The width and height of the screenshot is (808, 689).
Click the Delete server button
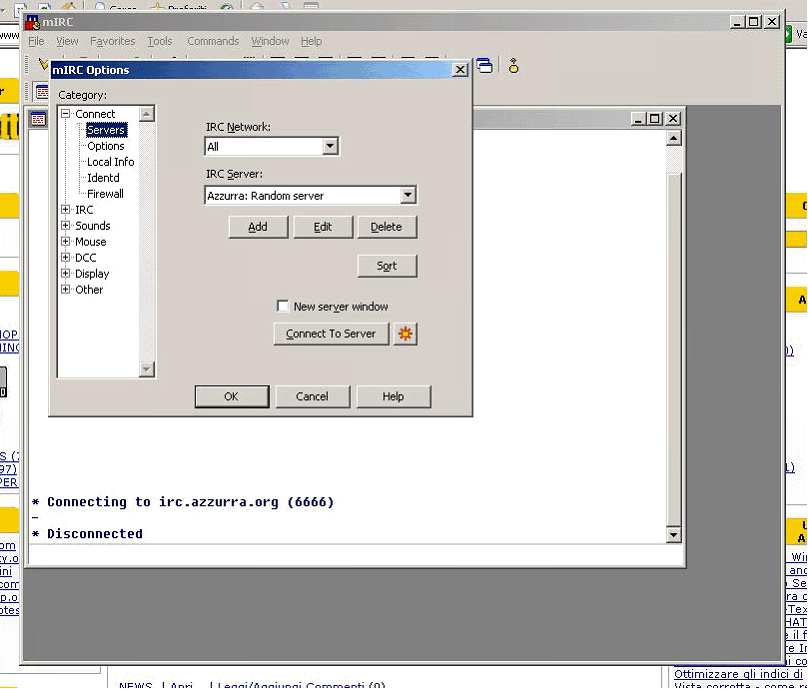point(386,227)
